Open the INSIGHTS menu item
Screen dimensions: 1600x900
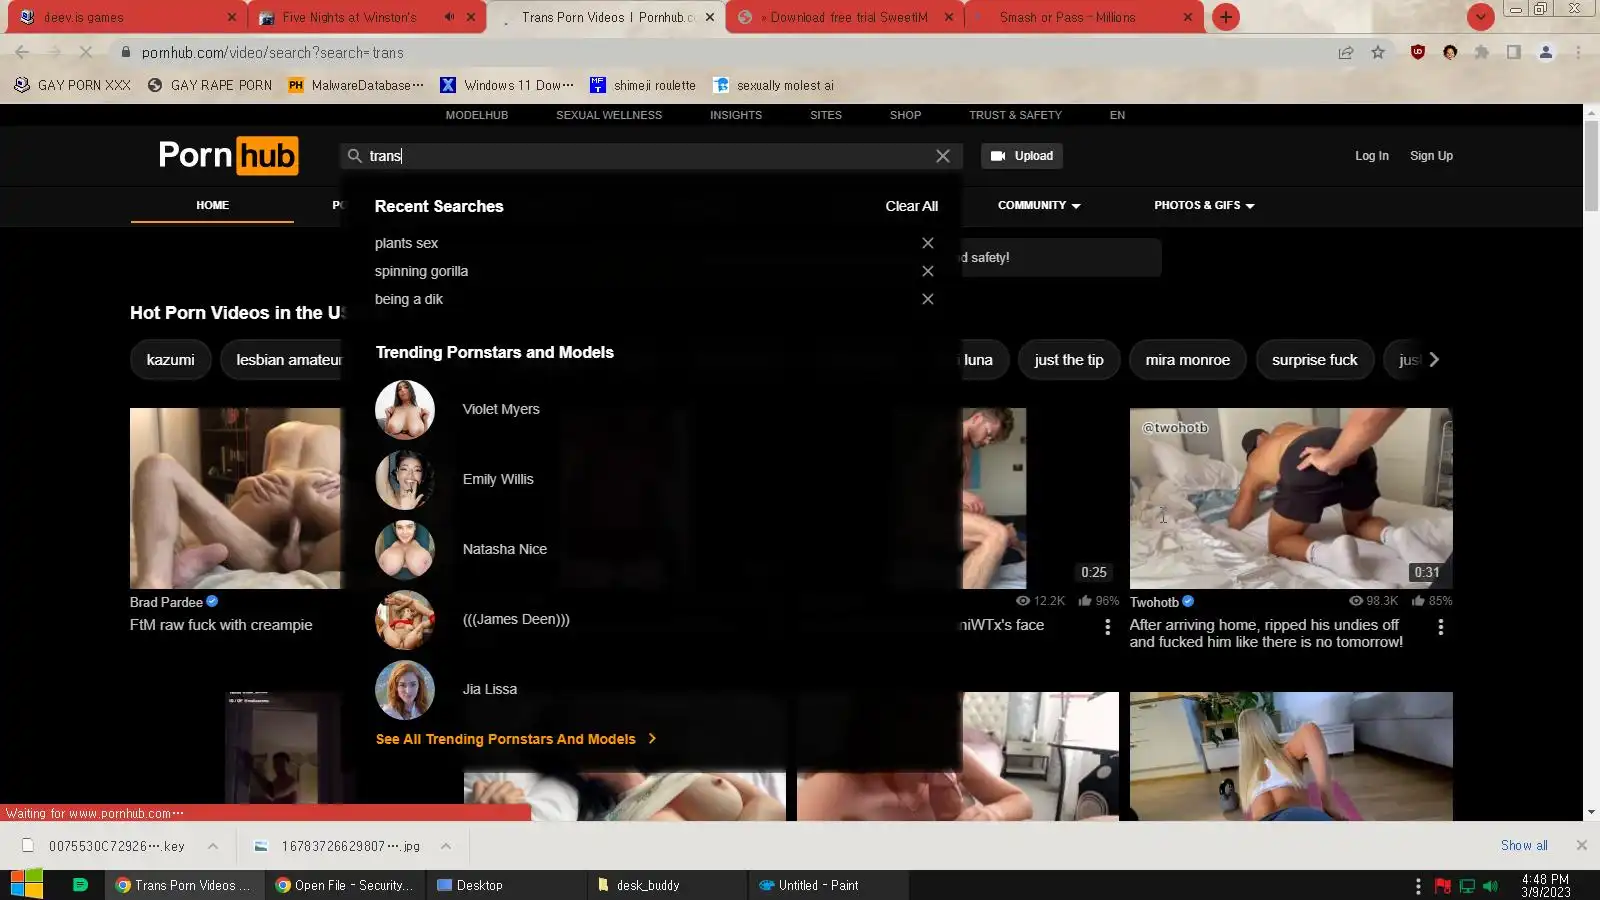click(736, 115)
